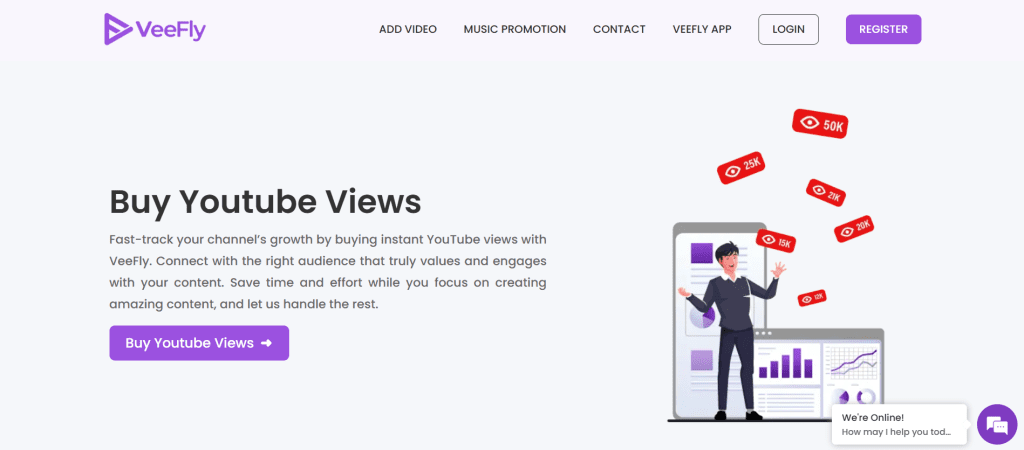The width and height of the screenshot is (1024, 450).
Task: Click the "Buy Youtube Views" heading
Action: pyautogui.click(x=265, y=202)
